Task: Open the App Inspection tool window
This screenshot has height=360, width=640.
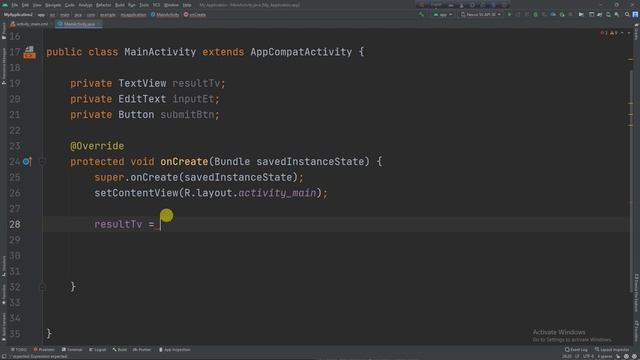Action: pyautogui.click(x=175, y=350)
